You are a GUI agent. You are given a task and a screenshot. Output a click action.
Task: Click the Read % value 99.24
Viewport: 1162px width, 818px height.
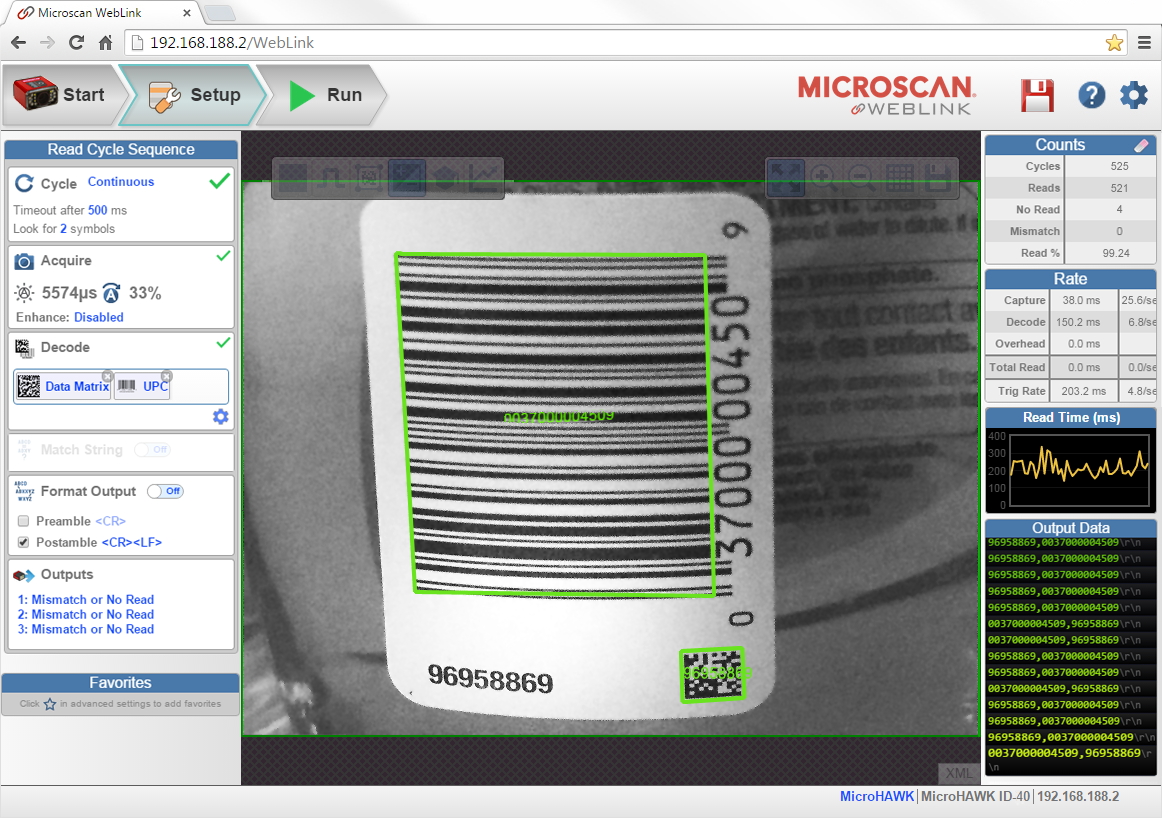pyautogui.click(x=1115, y=253)
